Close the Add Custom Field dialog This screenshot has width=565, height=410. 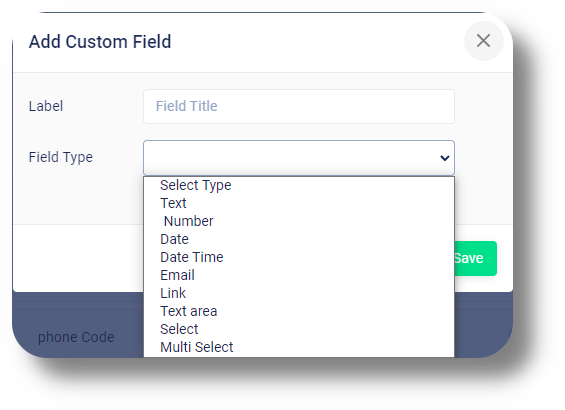(483, 41)
